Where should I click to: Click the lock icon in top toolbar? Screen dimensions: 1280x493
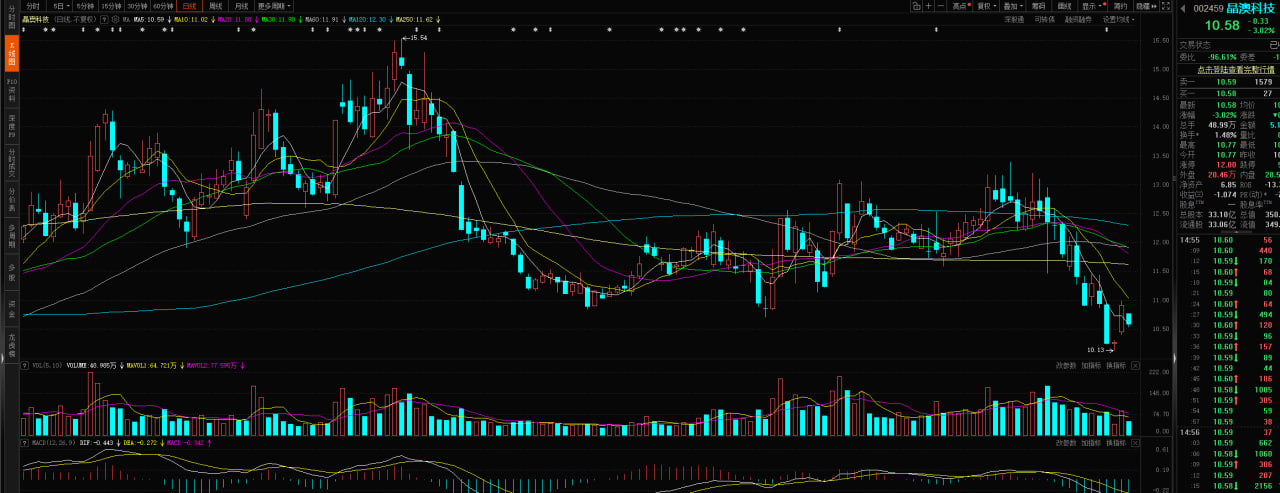point(917,6)
